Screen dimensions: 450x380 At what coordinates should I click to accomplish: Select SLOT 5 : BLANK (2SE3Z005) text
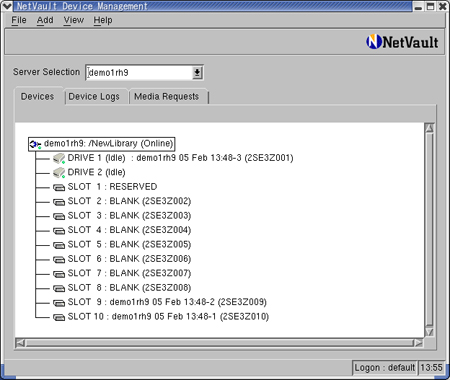click(x=129, y=244)
